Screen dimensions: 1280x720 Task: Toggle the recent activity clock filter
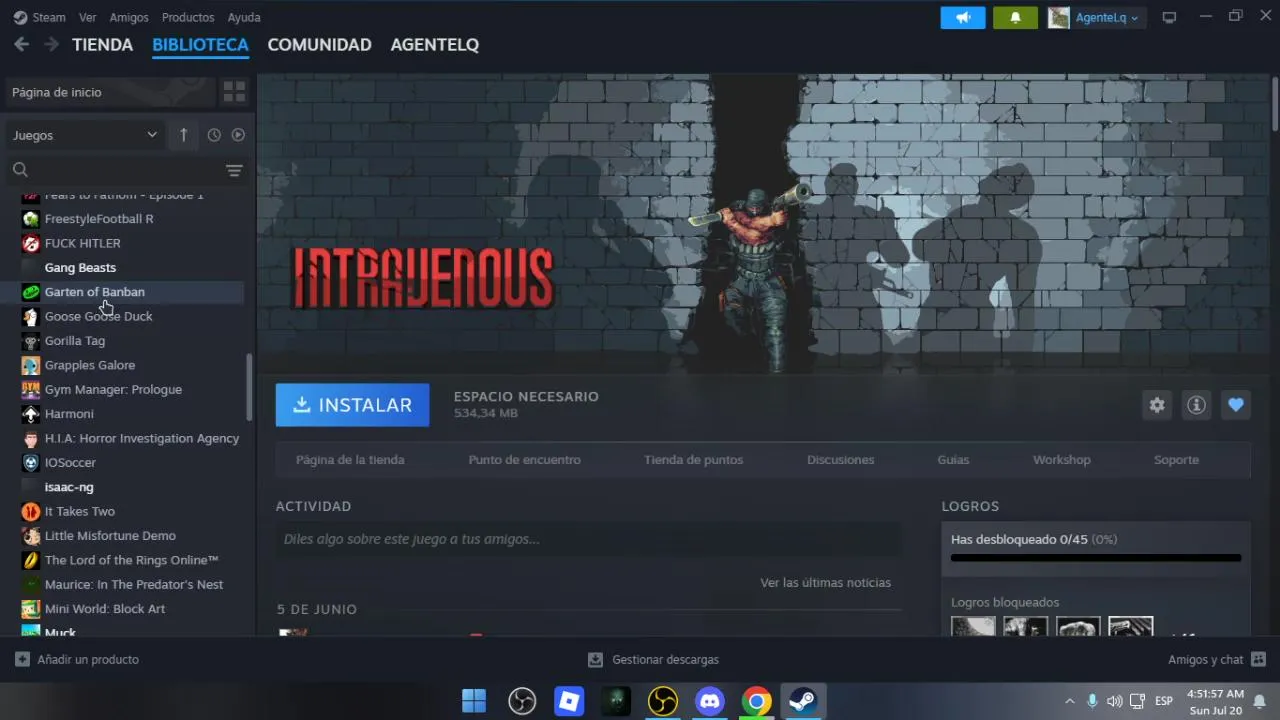(214, 135)
